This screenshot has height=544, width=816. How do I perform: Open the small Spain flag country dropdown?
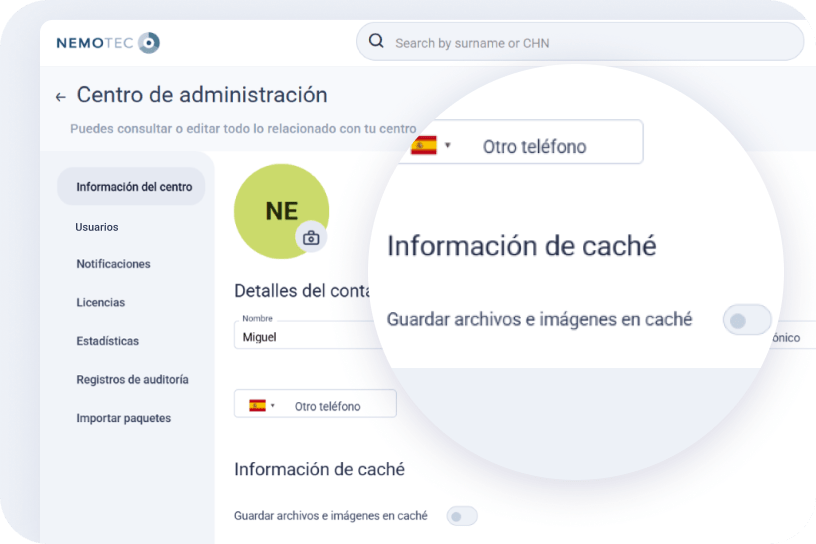click(262, 406)
